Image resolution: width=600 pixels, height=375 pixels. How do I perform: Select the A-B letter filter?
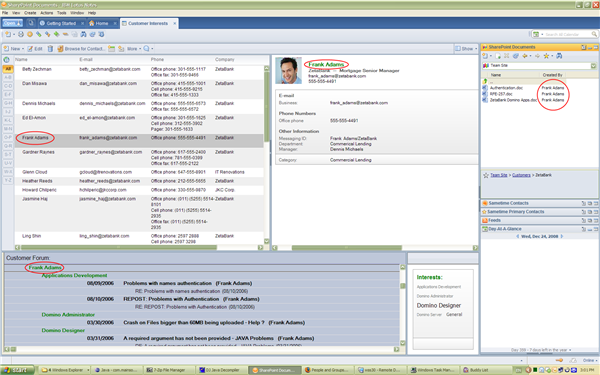click(8, 77)
